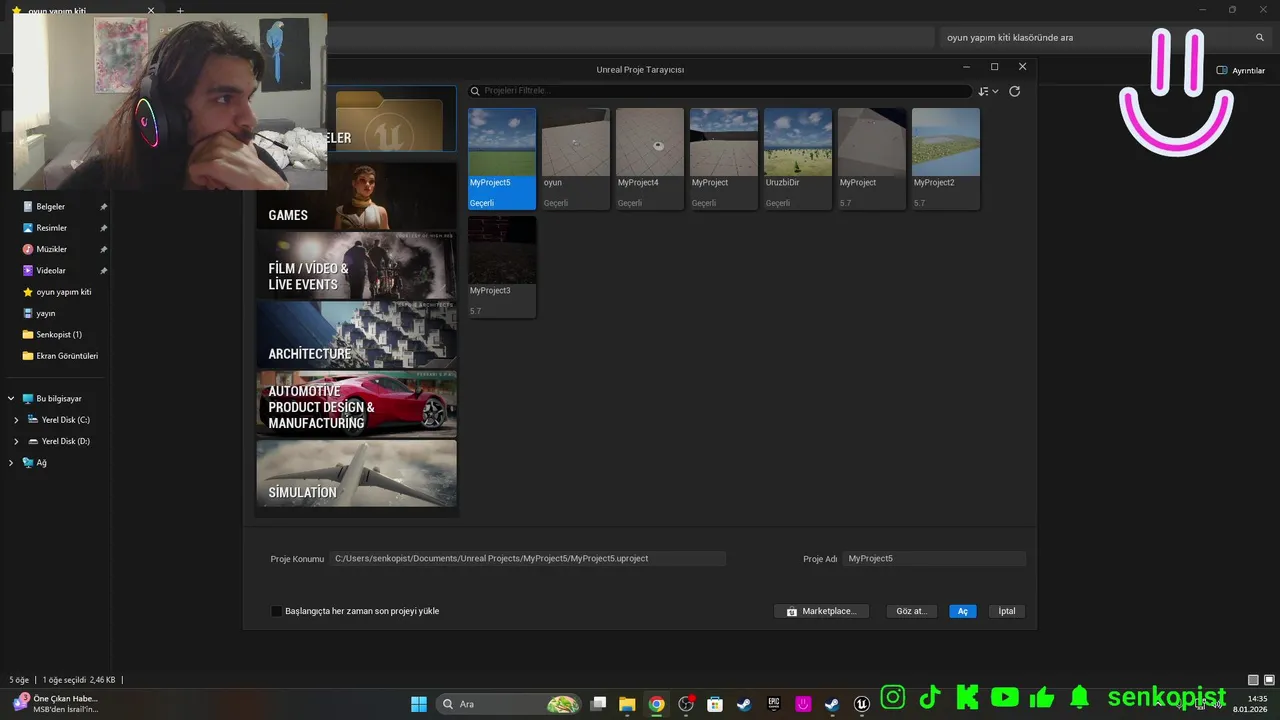The image size is (1280, 720).
Task: Expand the Ağ network node
Action: click(x=11, y=462)
